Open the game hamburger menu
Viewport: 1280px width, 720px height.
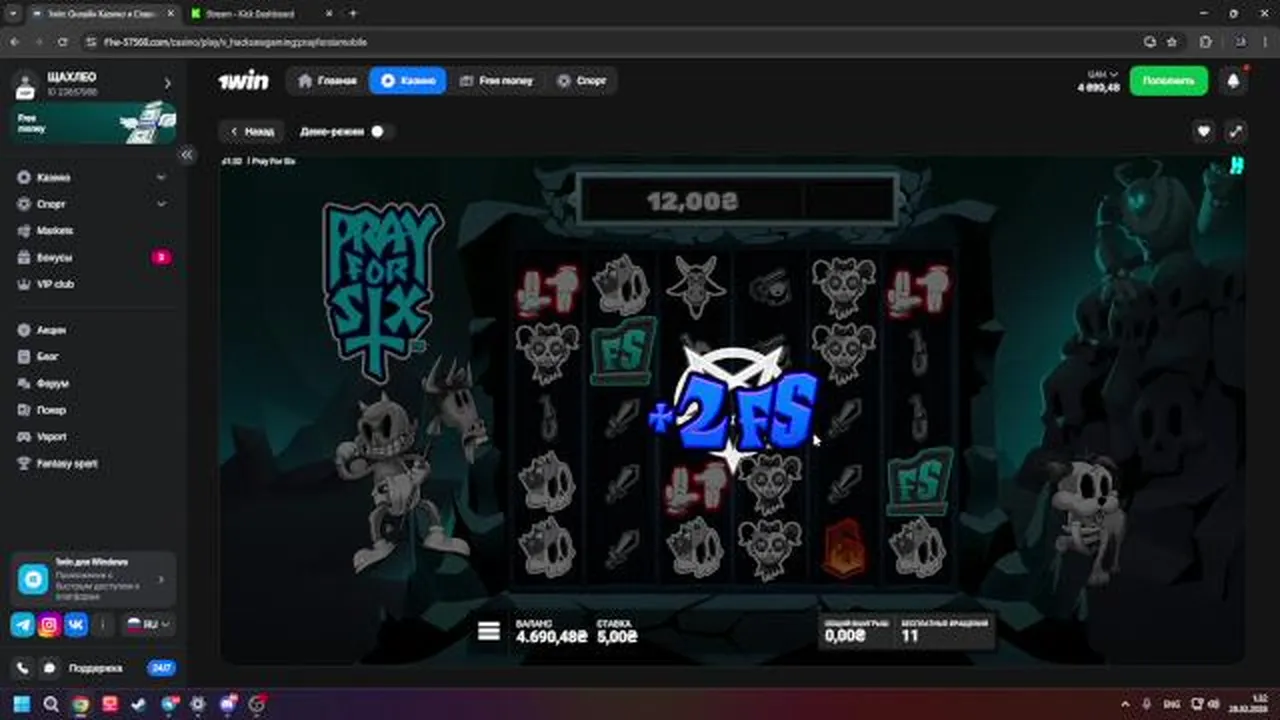click(x=489, y=631)
